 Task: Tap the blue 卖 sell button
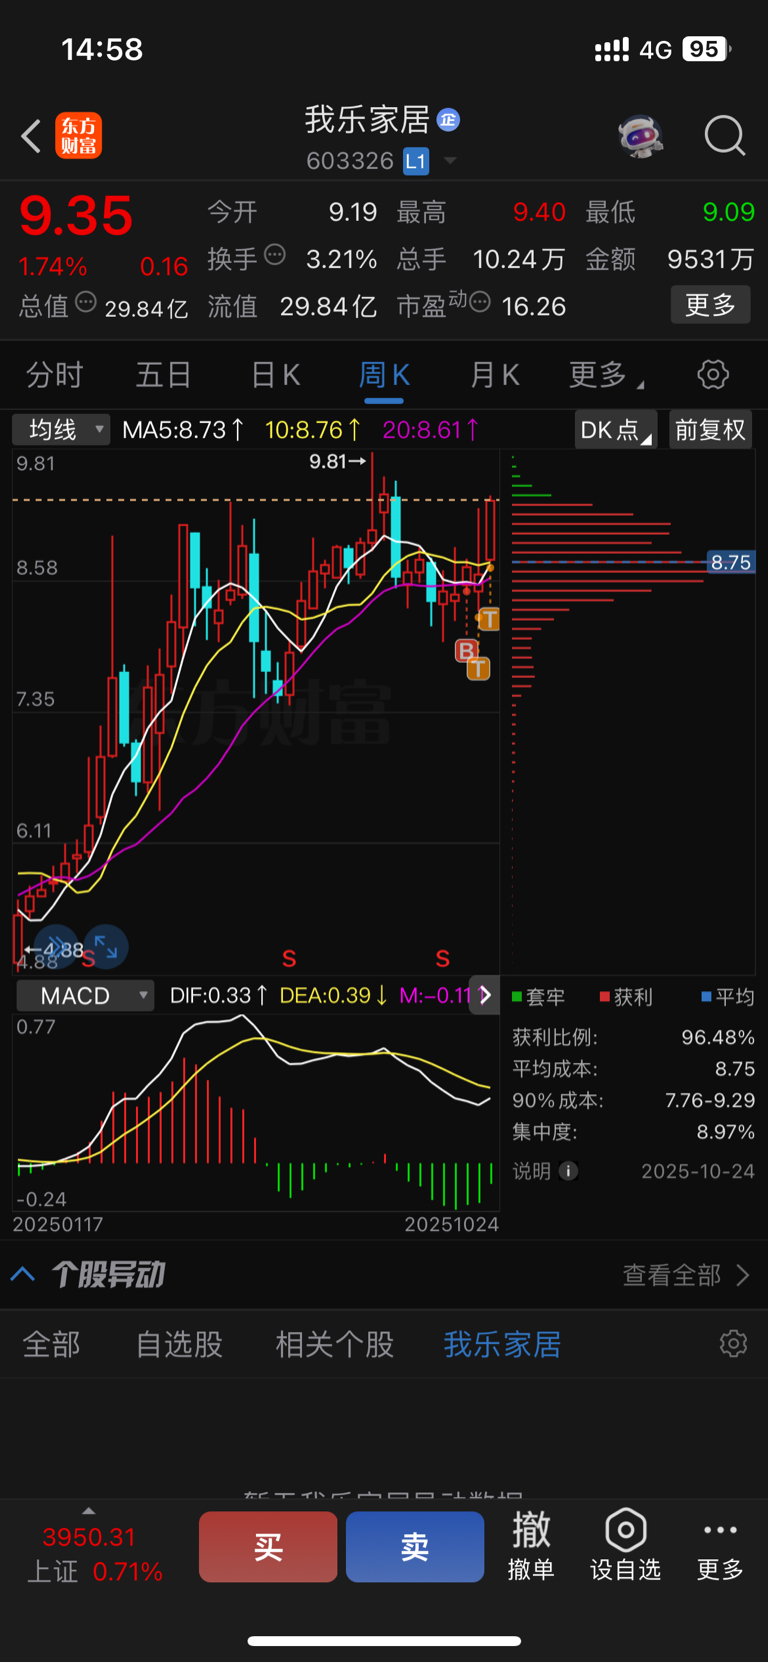pos(415,1547)
